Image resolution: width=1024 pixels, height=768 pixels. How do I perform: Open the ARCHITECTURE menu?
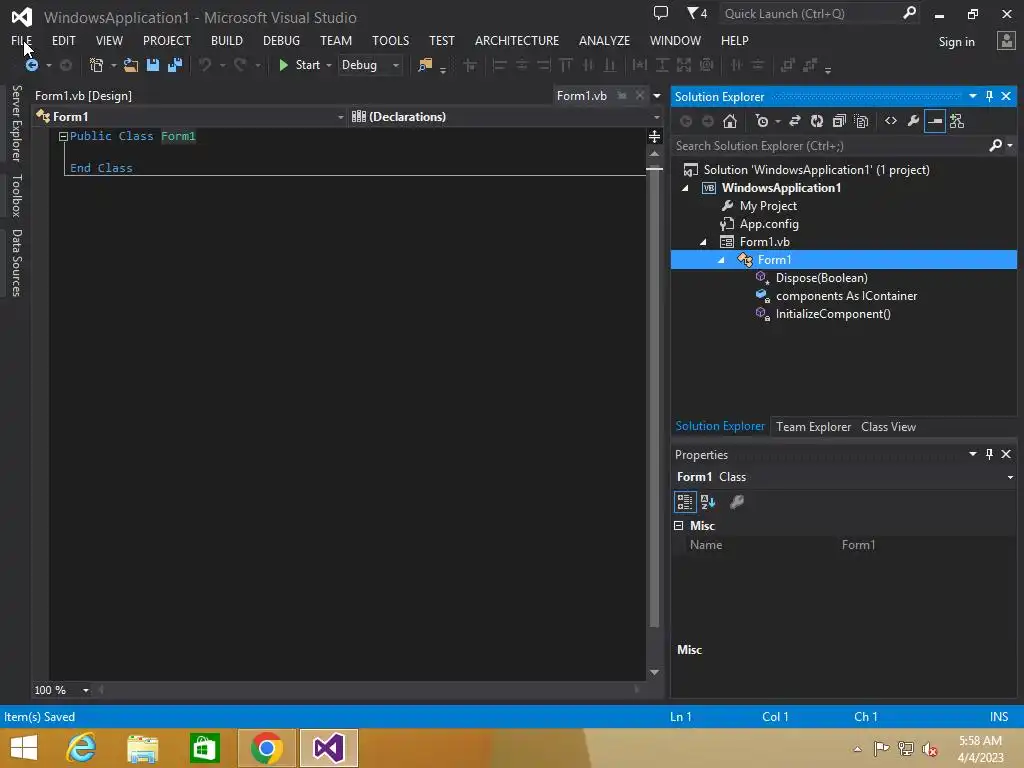coord(517,40)
